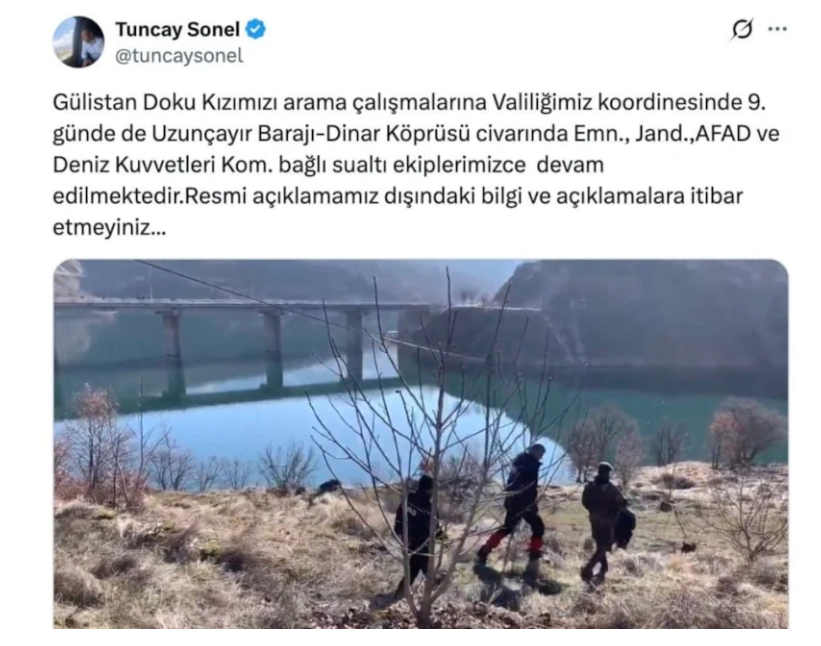Click the rightmost soldier carrying a bag
The height and width of the screenshot is (646, 821).
click(606, 522)
